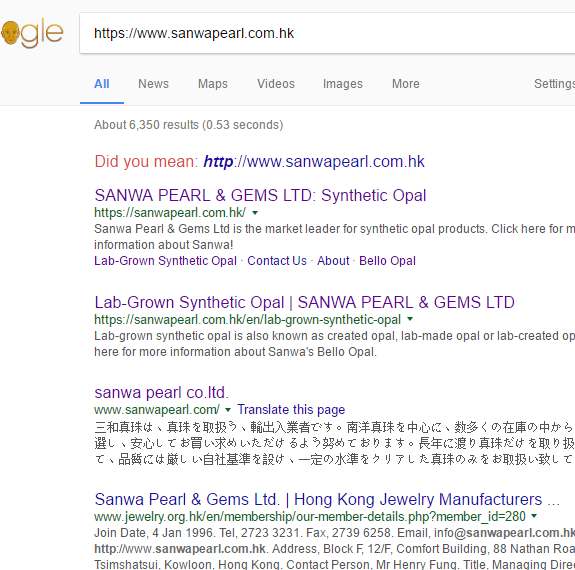Screen dimensions: 575x570
Task: Click snippet 'Lab-grown synthetic opal is also known as'
Action: [x=334, y=344]
